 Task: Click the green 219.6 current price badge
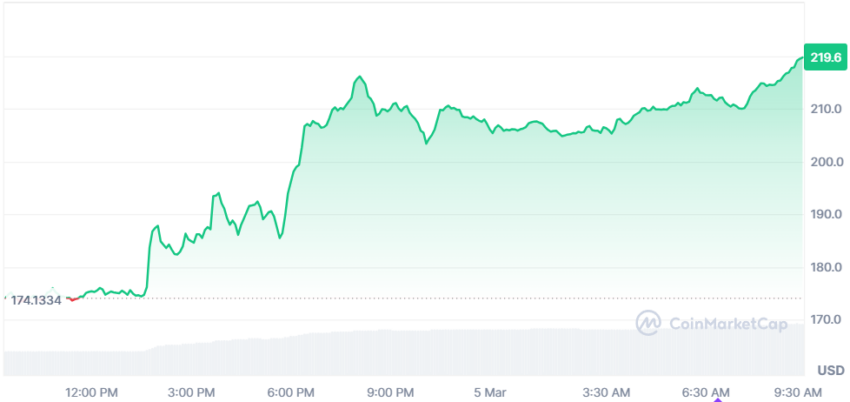[x=826, y=57]
